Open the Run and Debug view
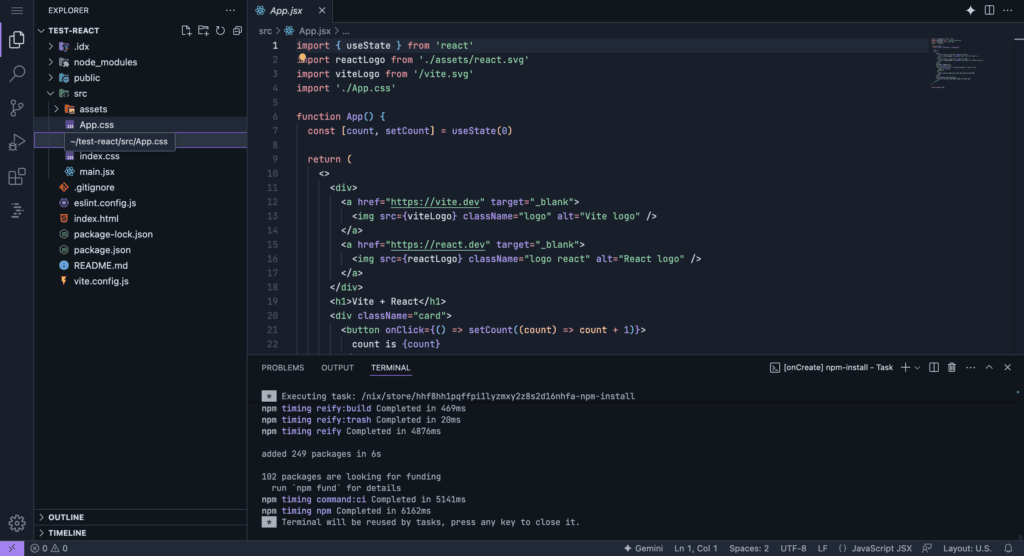Image resolution: width=1024 pixels, height=556 pixels. (17, 142)
